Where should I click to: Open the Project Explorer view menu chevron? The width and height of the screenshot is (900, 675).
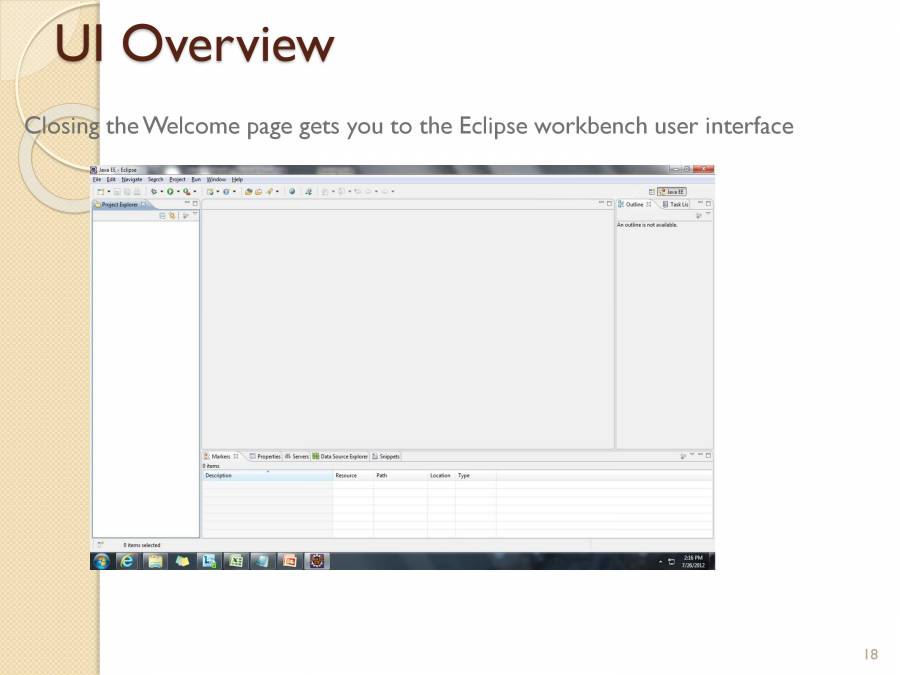tap(186, 215)
